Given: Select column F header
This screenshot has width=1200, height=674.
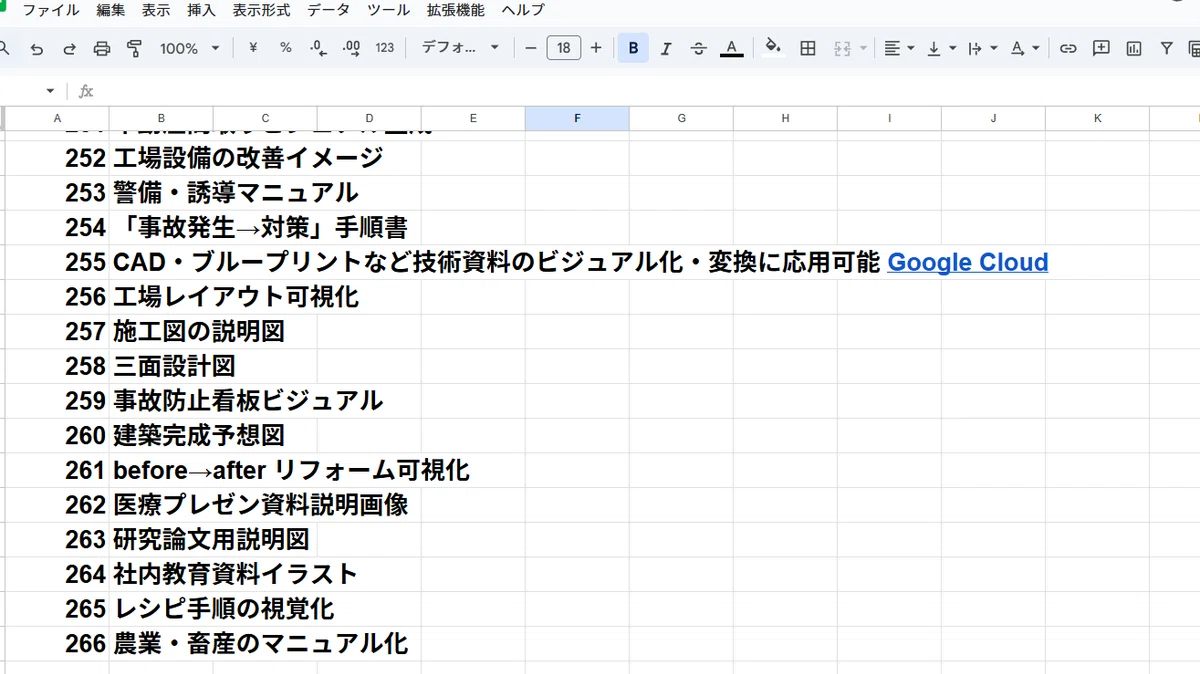Looking at the screenshot, I should pyautogui.click(x=577, y=118).
